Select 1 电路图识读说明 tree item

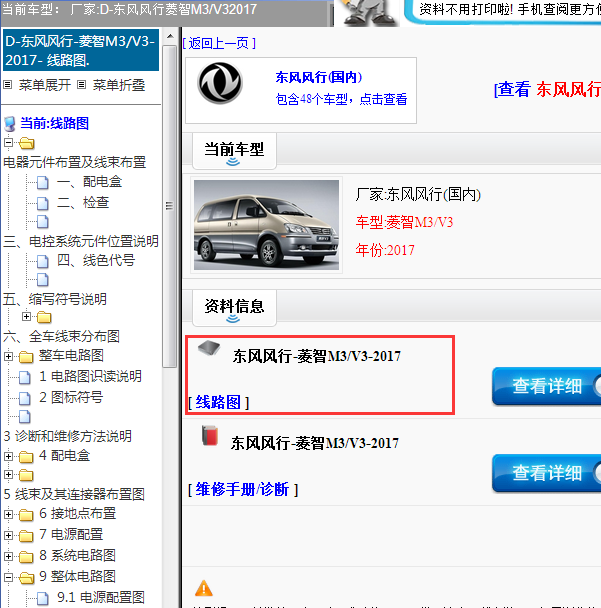[x=90, y=376]
